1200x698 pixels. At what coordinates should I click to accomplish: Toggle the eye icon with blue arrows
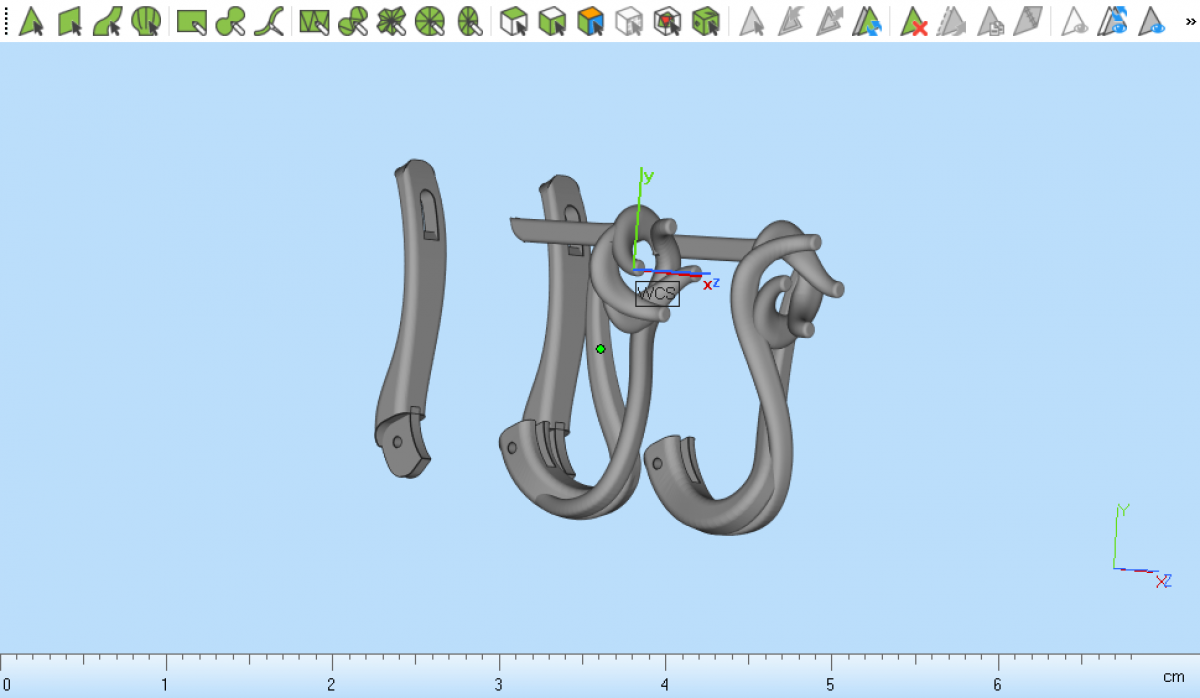(1114, 21)
